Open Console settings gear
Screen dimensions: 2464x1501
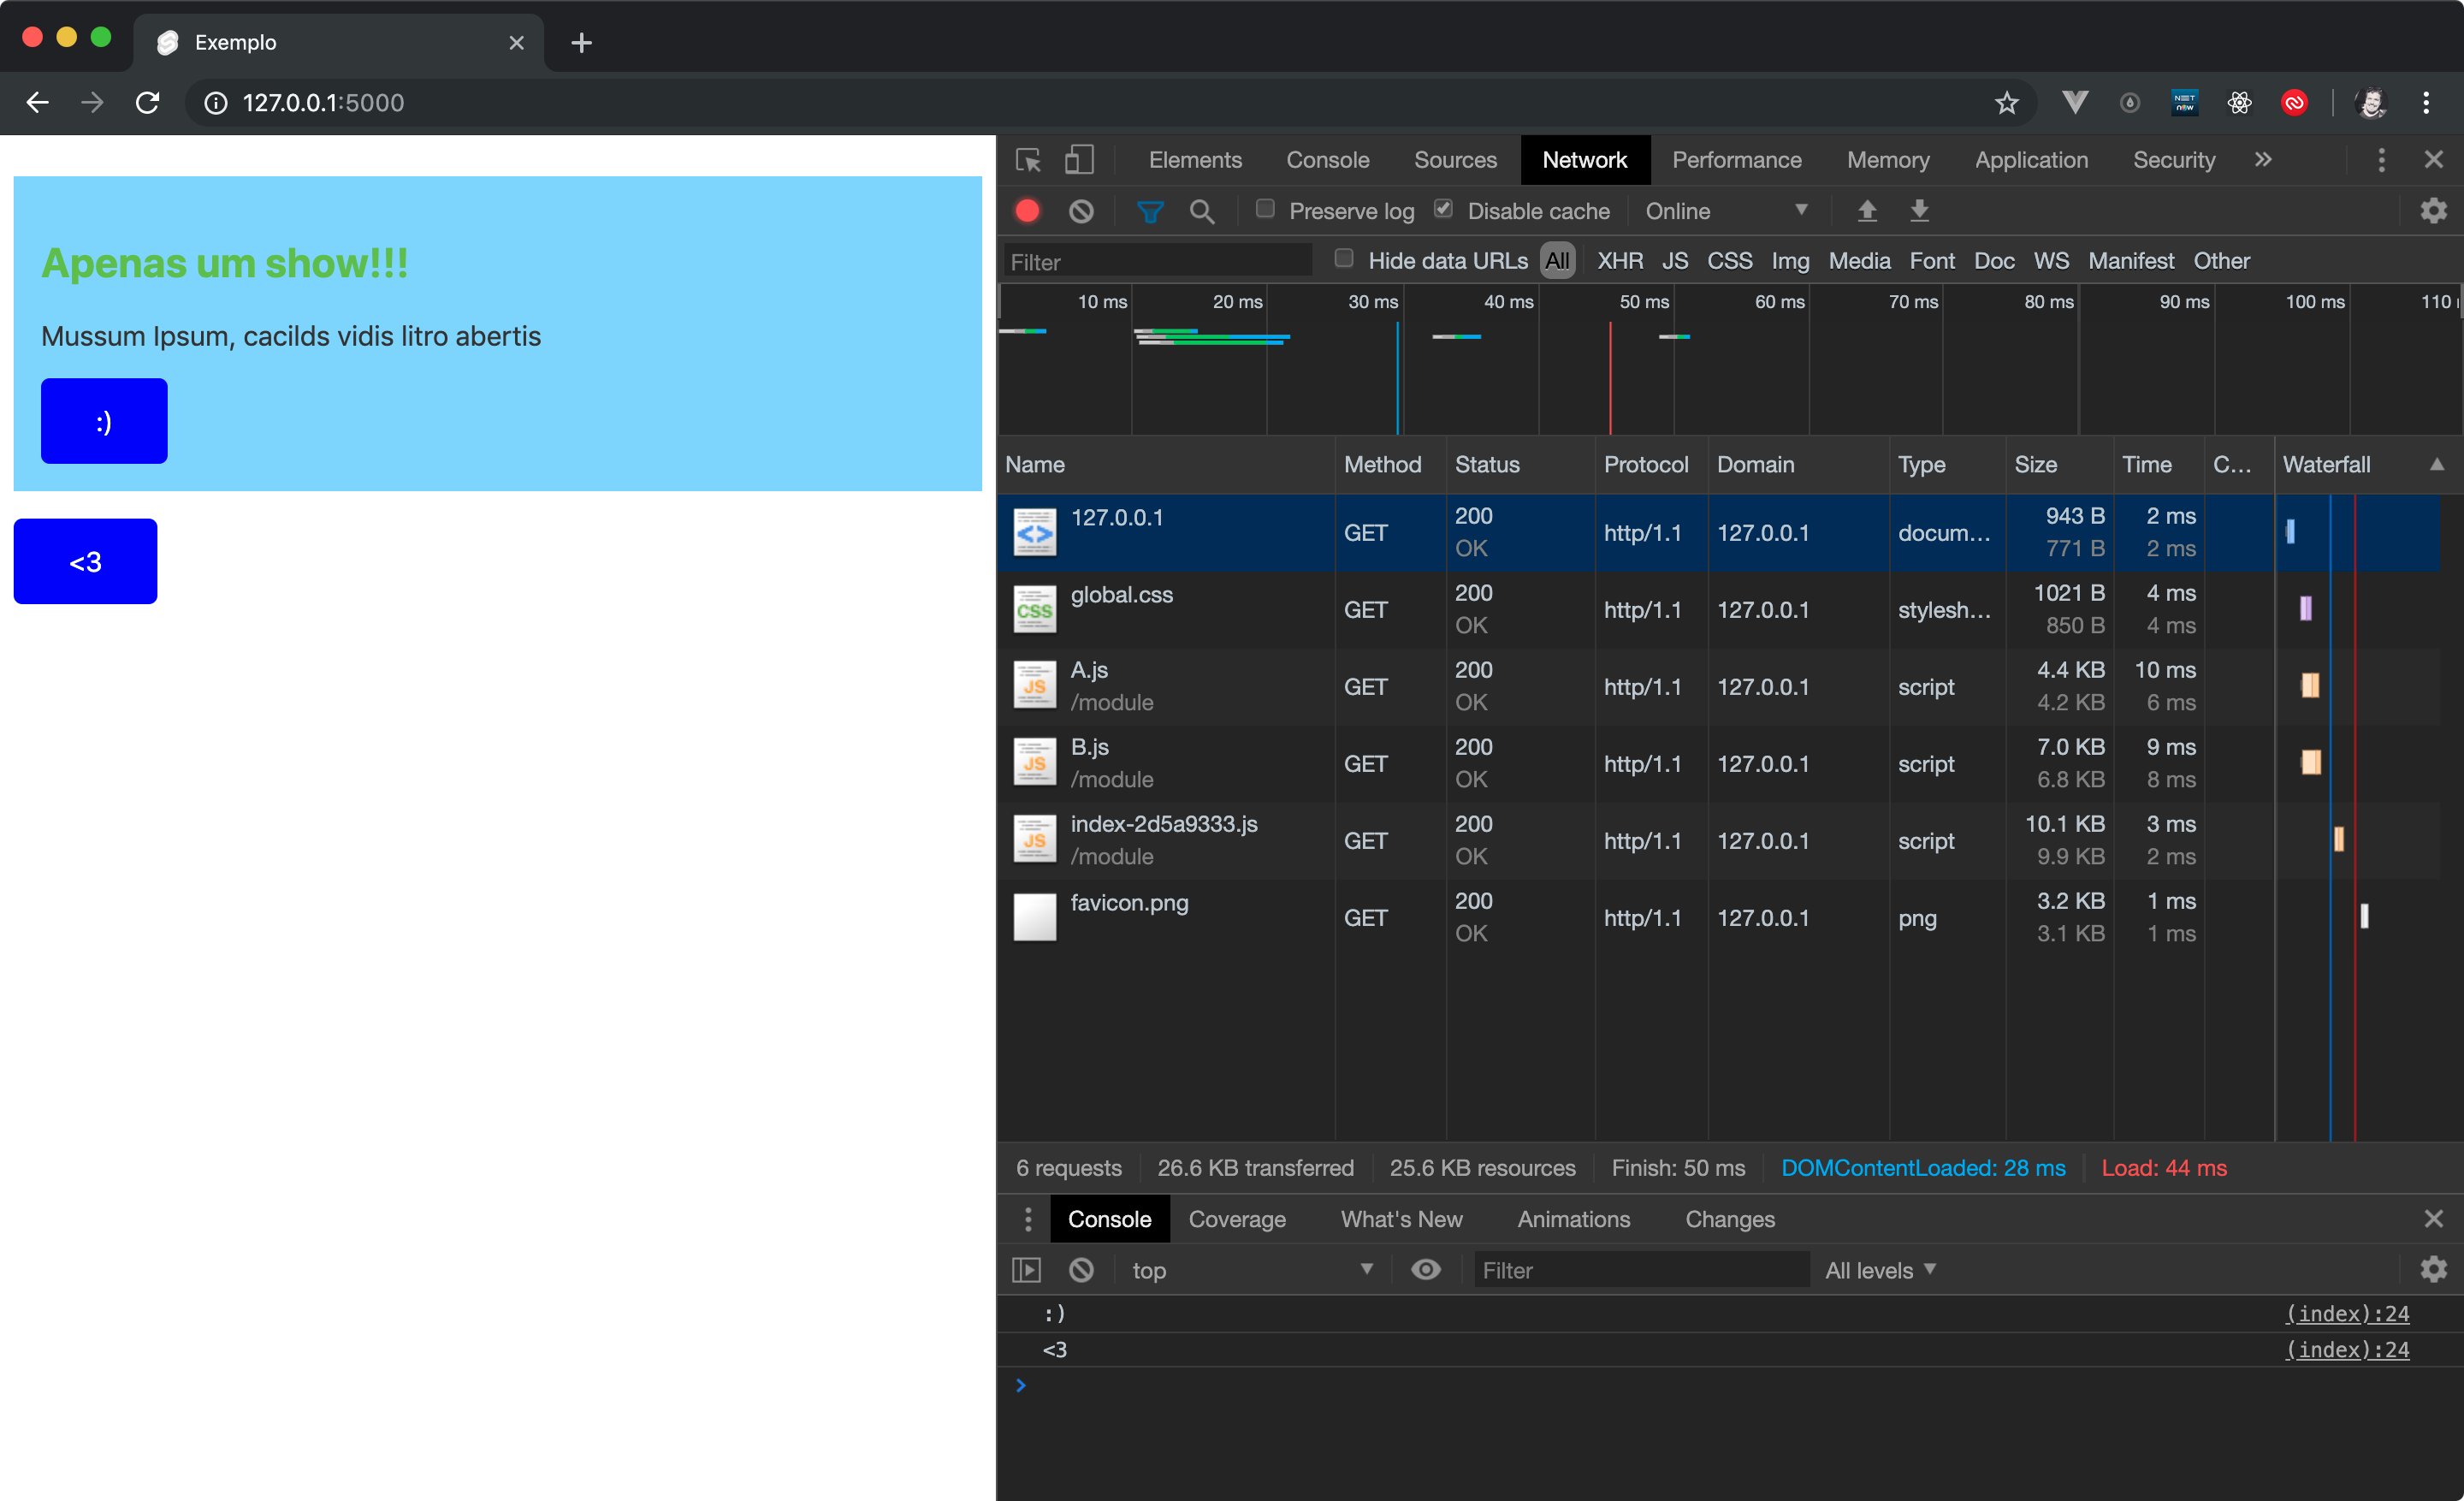2433,1270
